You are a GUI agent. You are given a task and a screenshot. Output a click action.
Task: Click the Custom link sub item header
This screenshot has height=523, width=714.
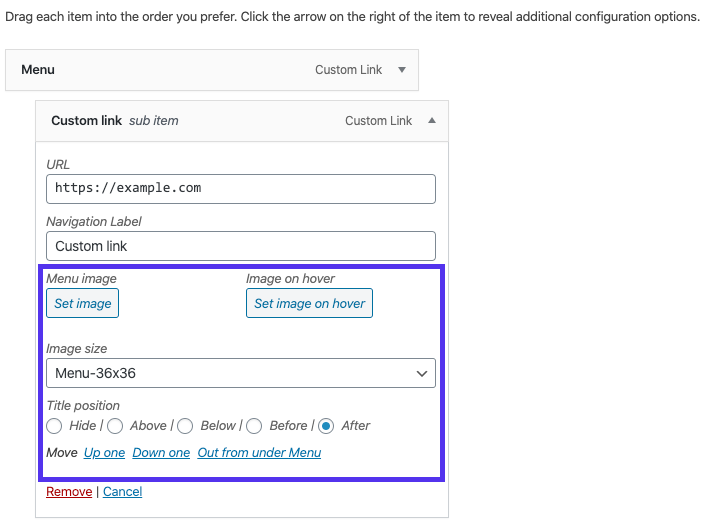200,120
